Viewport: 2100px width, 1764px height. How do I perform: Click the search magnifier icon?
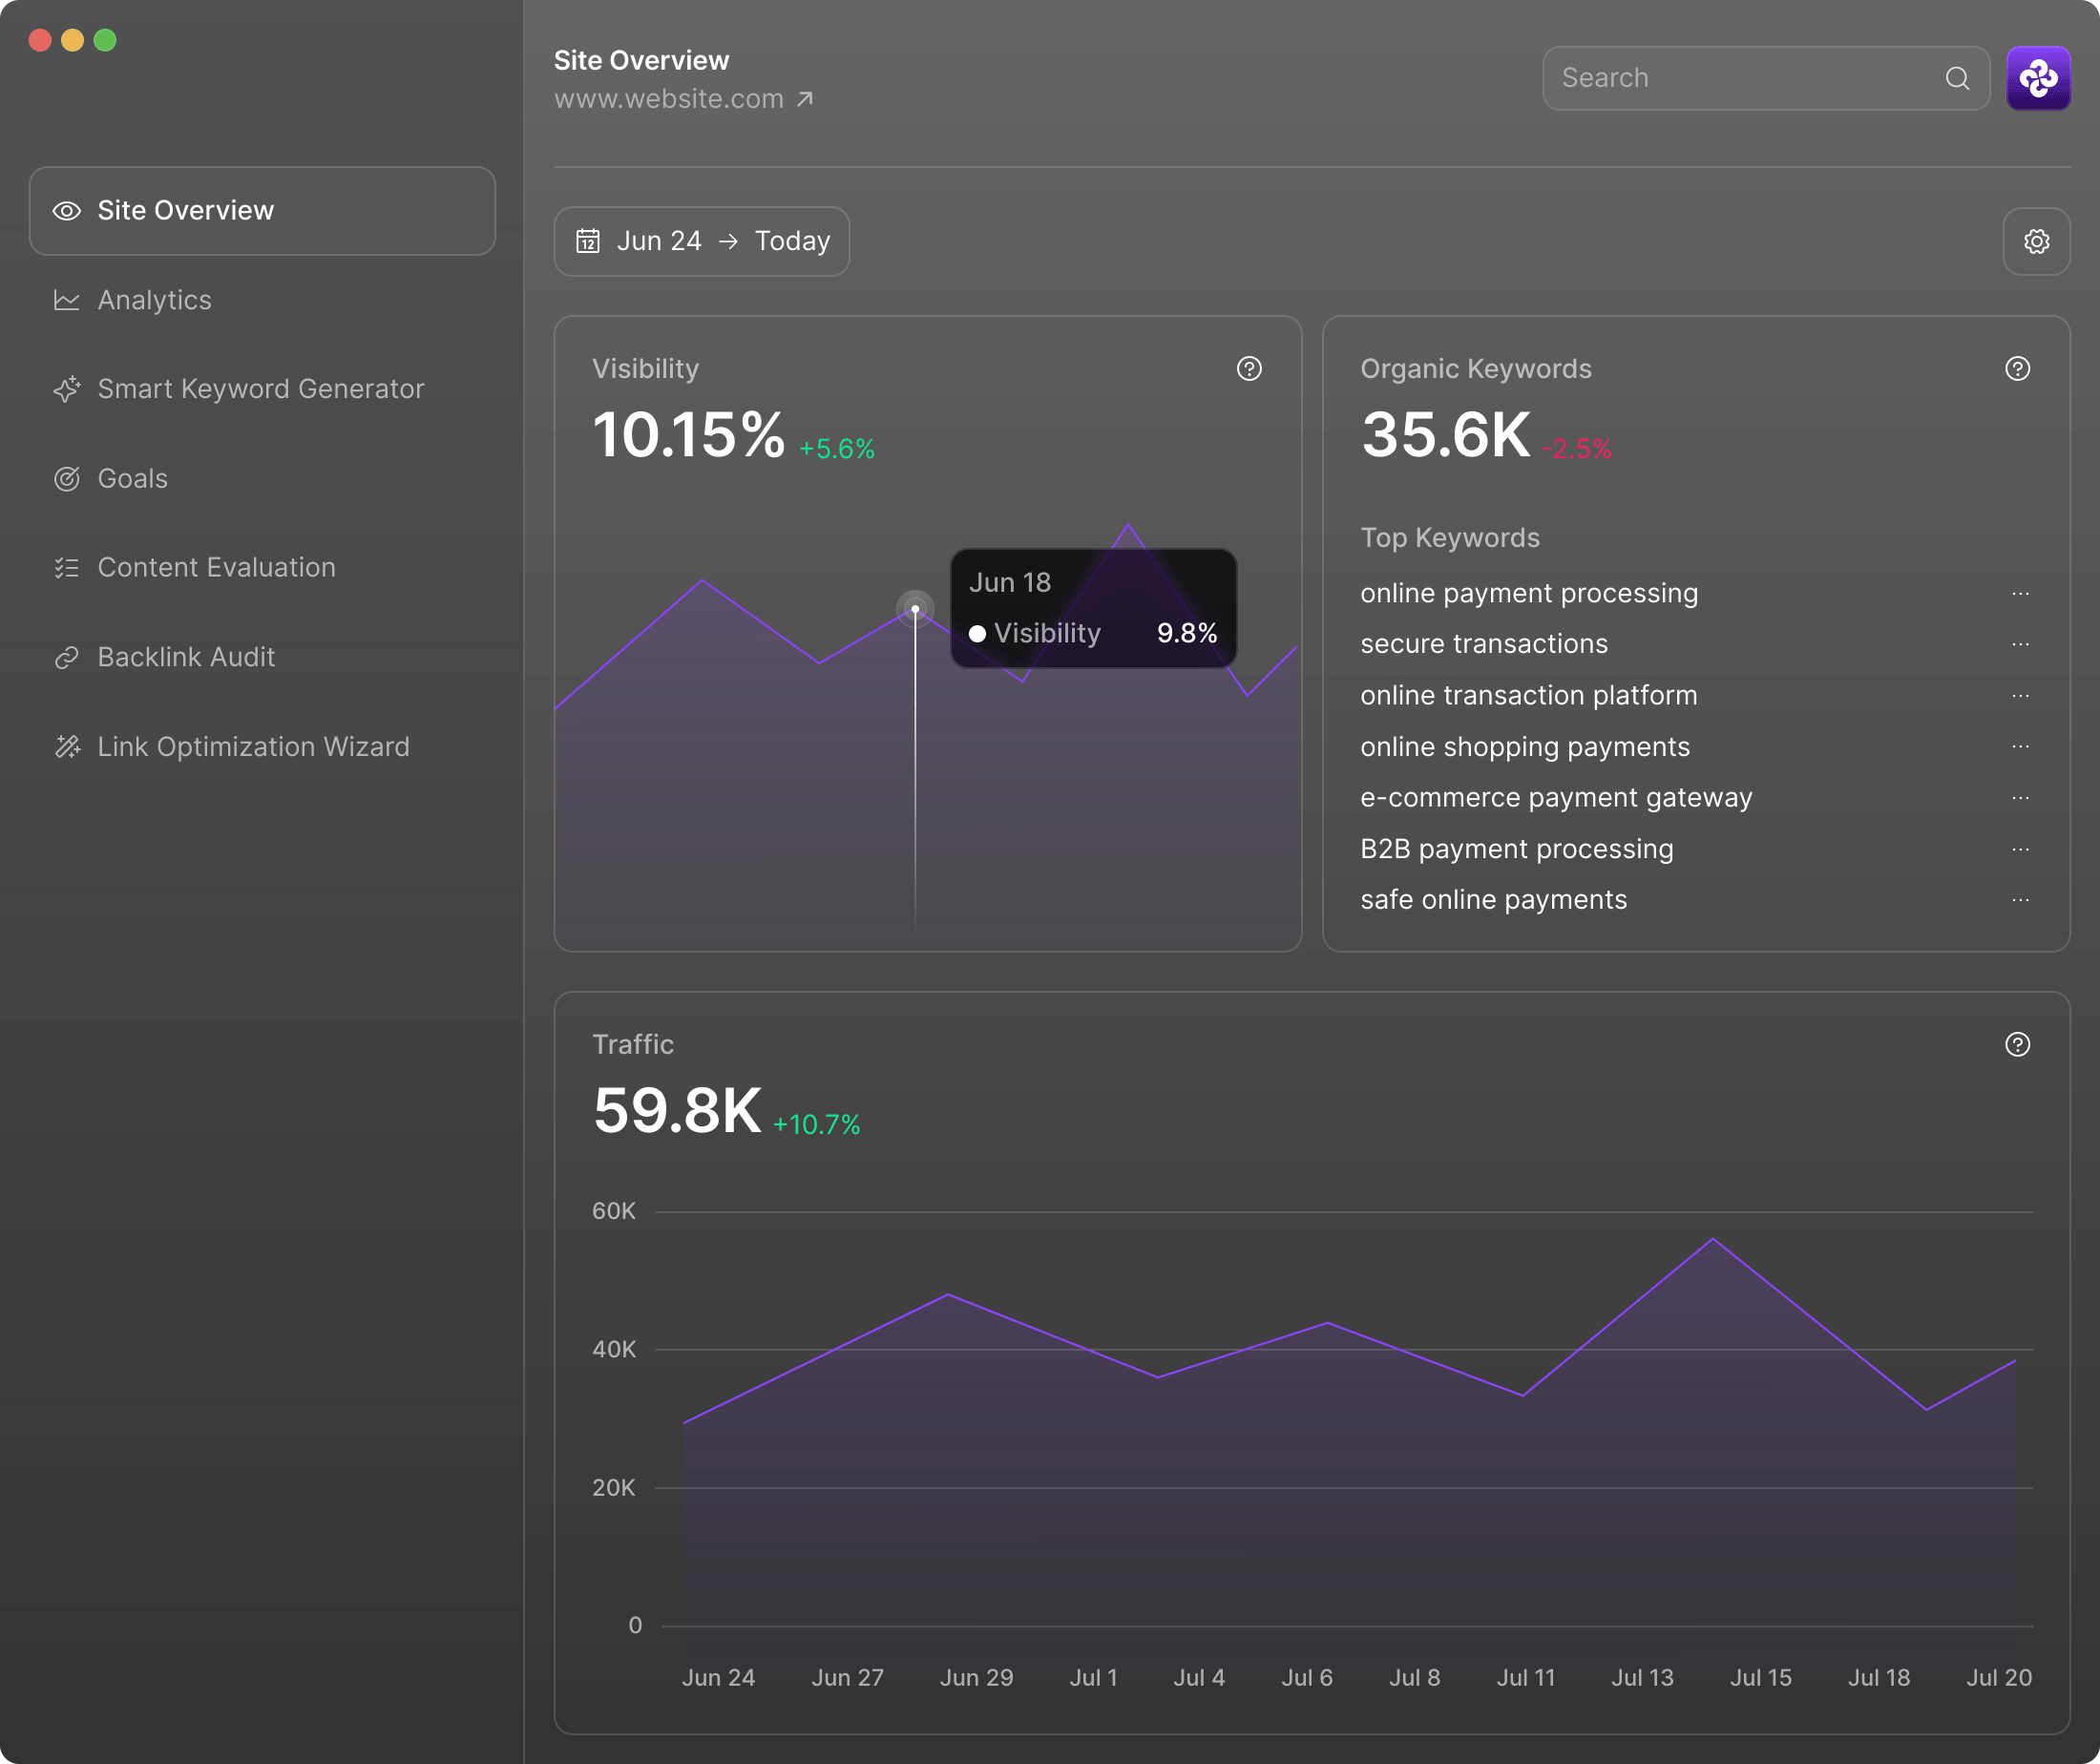[1957, 78]
